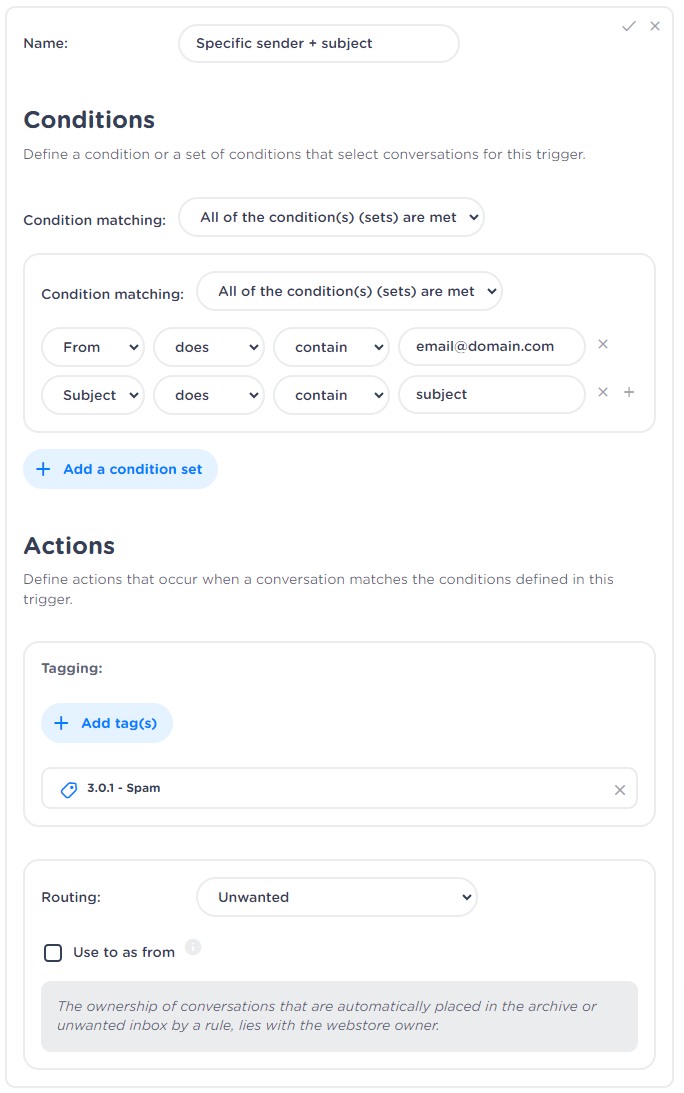Remove the From condition row
684x1093 pixels.
coord(603,344)
